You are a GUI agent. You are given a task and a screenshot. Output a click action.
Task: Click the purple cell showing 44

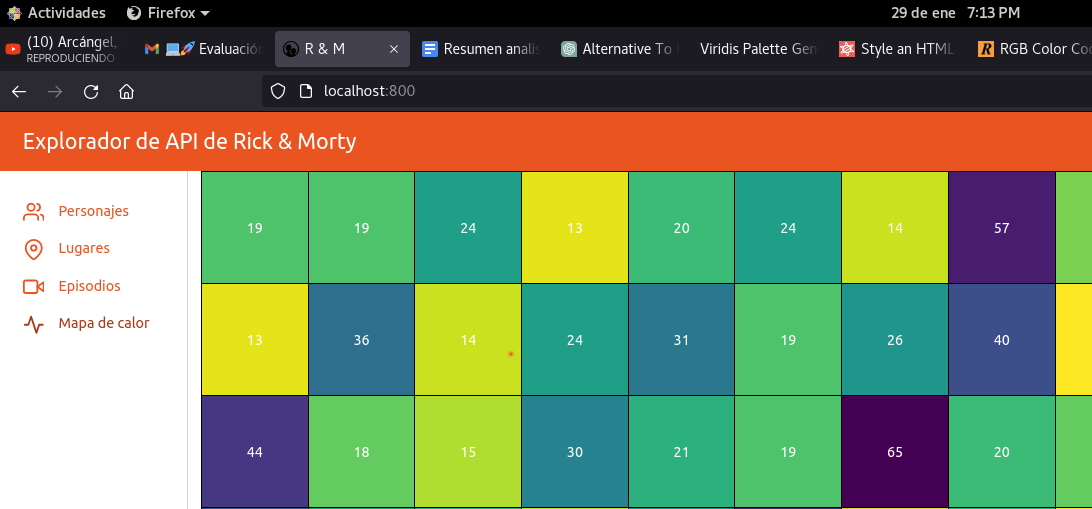click(x=255, y=452)
